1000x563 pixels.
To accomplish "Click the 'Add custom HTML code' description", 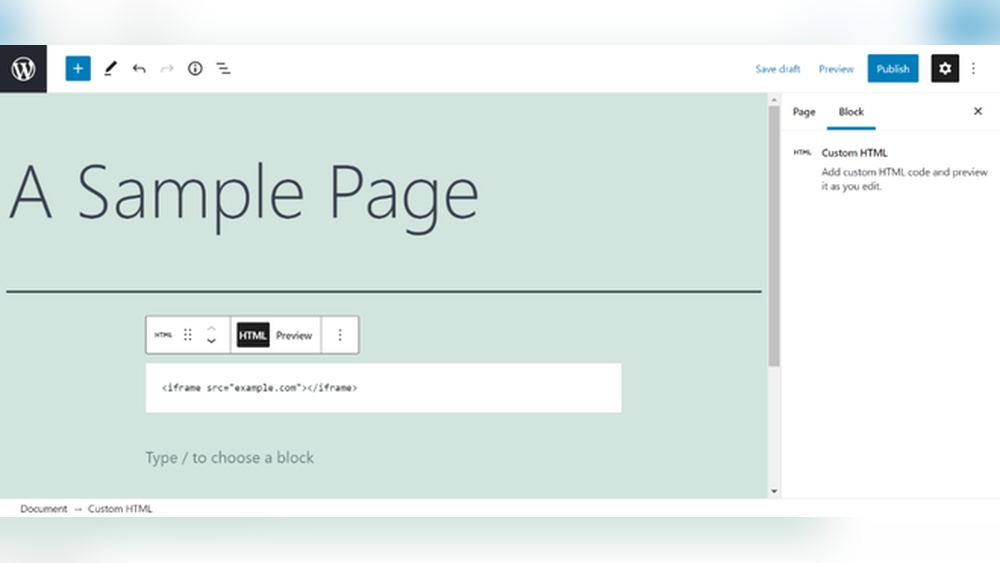I will pyautogui.click(x=904, y=179).
